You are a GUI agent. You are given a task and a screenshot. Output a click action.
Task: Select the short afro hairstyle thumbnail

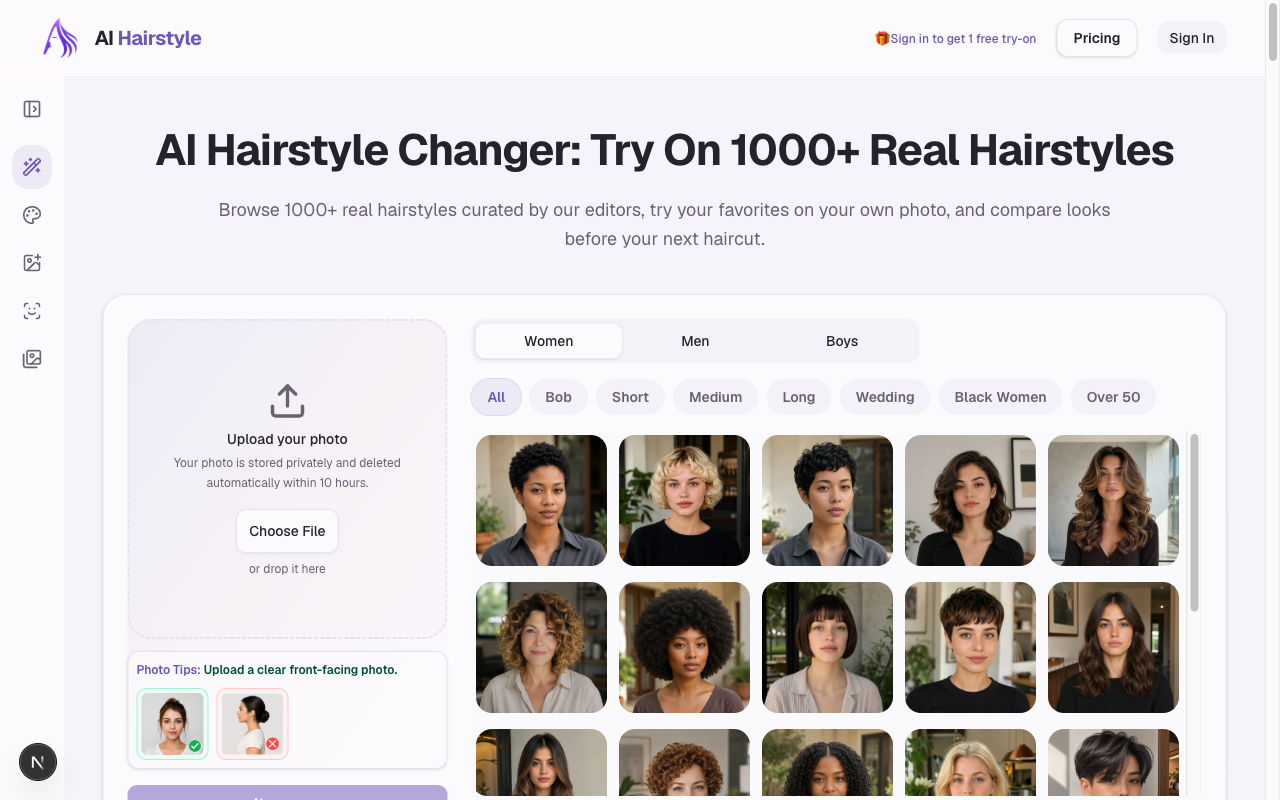(x=541, y=500)
